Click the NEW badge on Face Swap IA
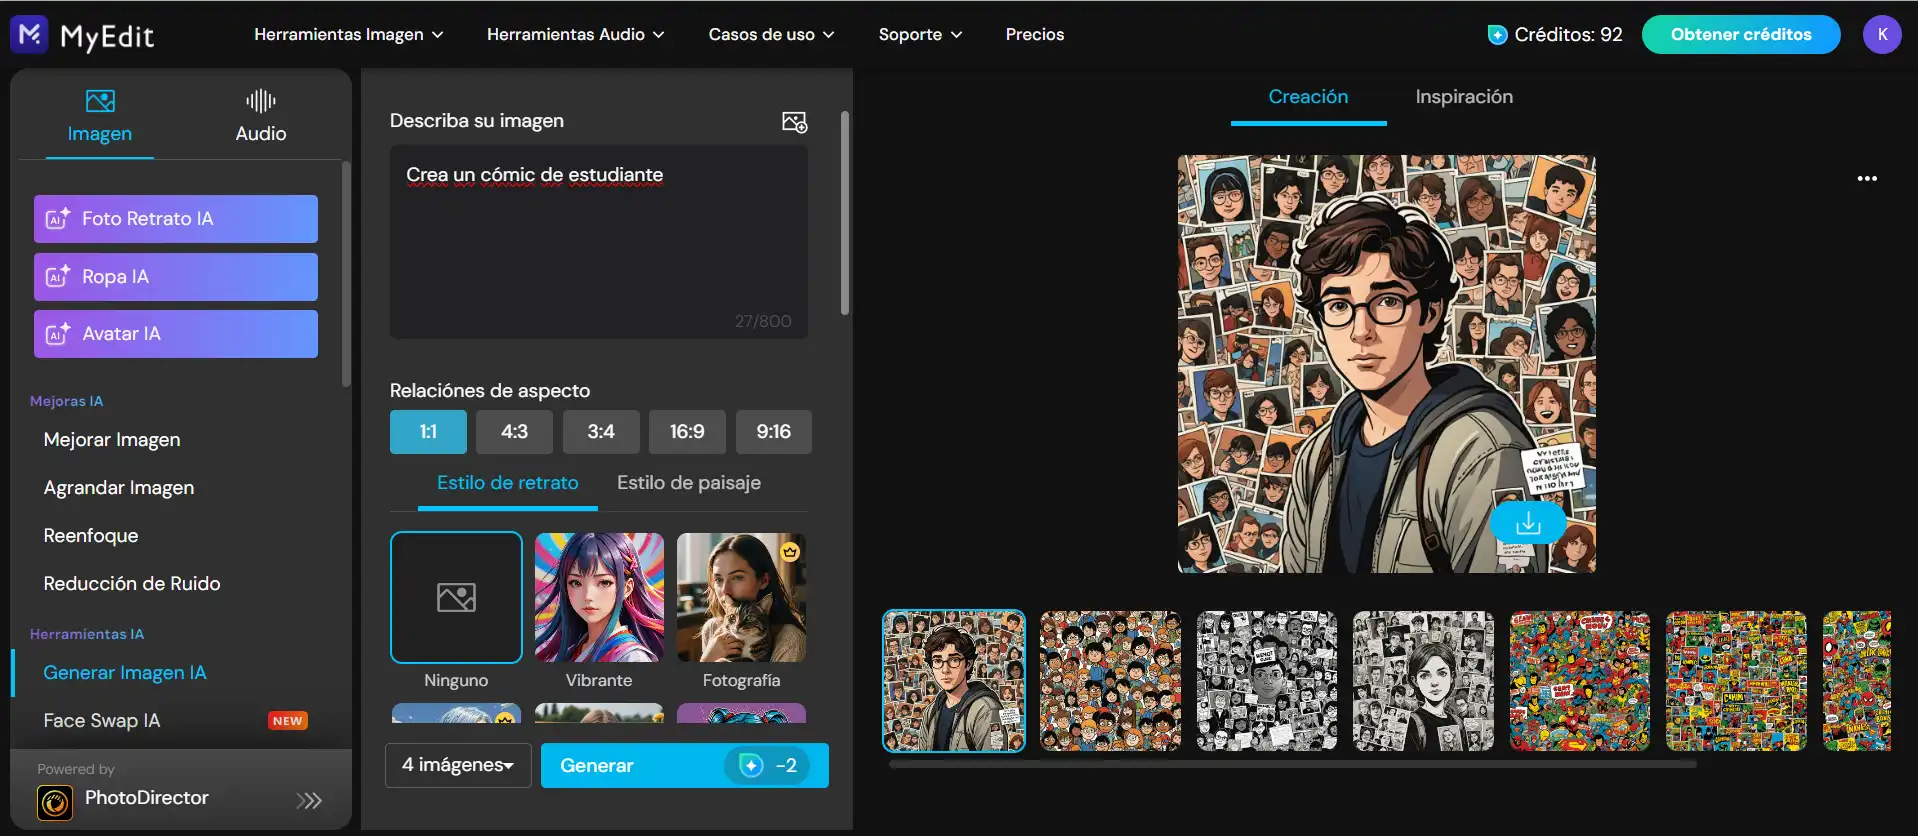This screenshot has height=836, width=1918. tap(288, 721)
